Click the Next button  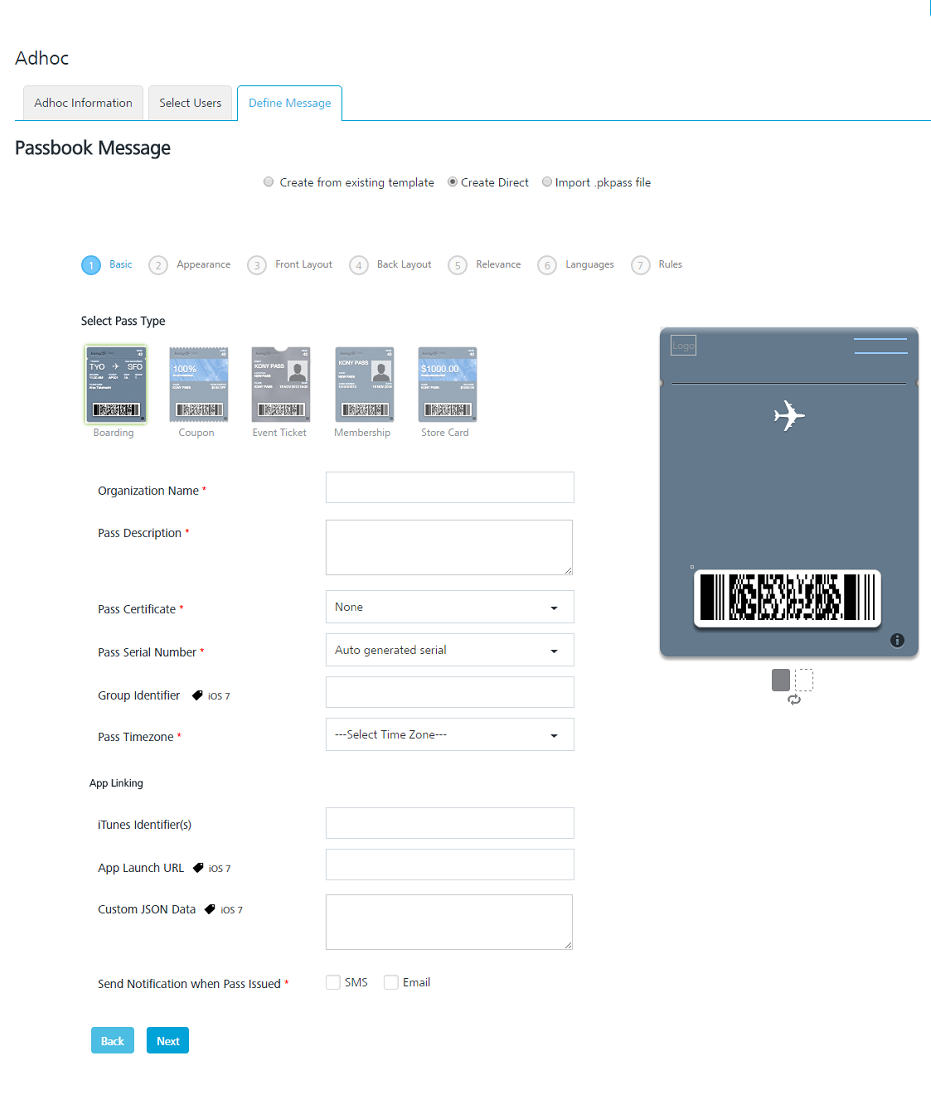click(167, 1040)
